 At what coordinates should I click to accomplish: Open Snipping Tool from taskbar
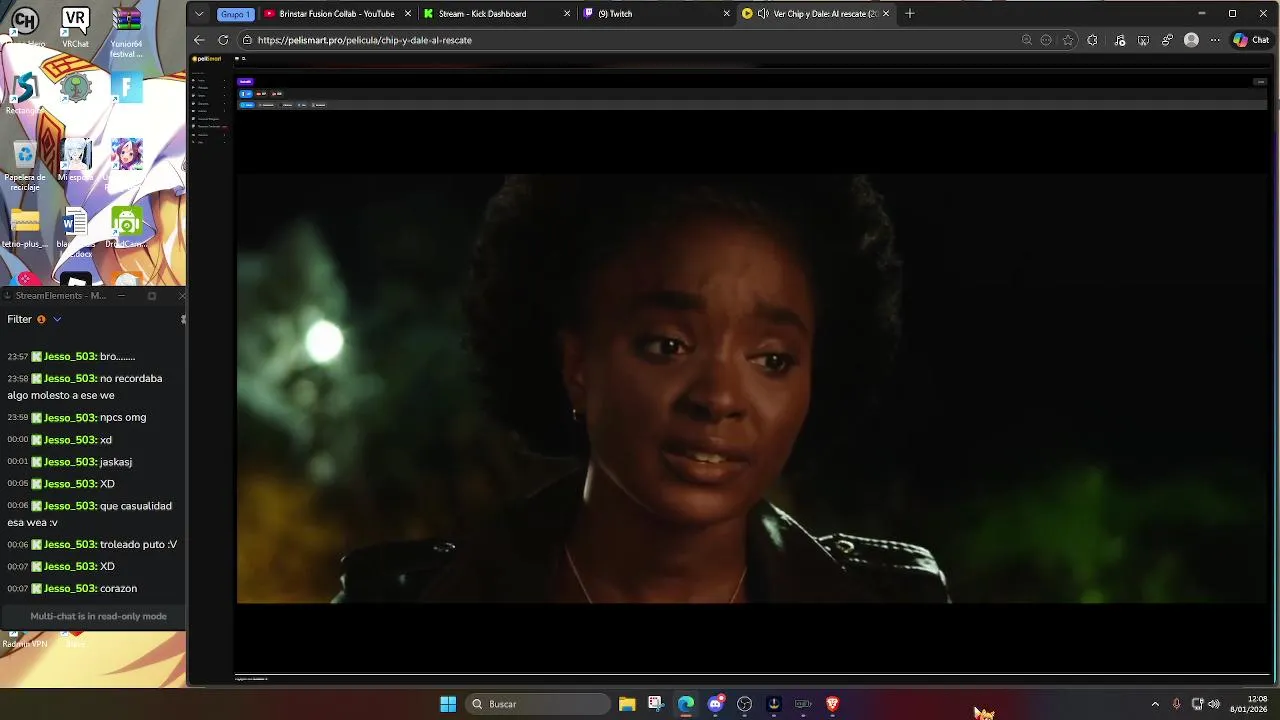click(x=655, y=704)
